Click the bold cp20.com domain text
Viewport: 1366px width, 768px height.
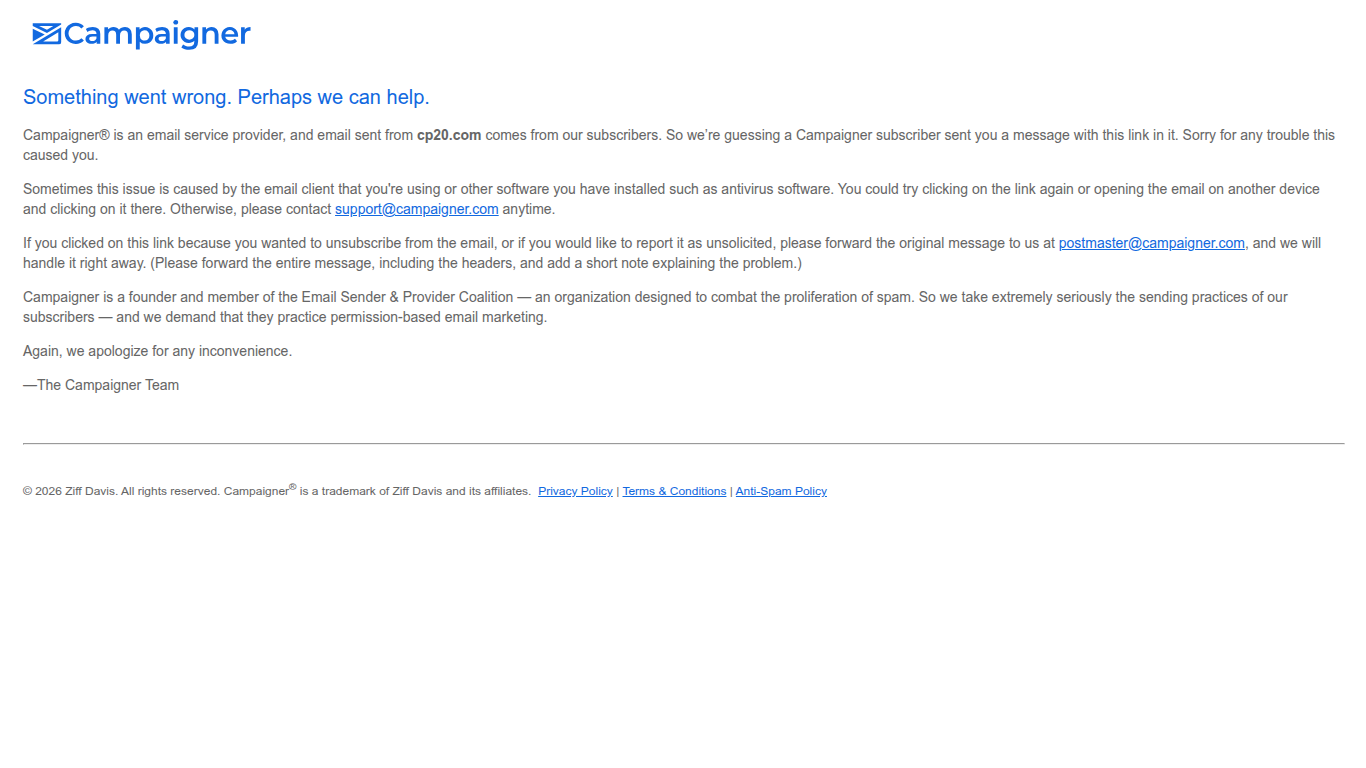point(449,135)
